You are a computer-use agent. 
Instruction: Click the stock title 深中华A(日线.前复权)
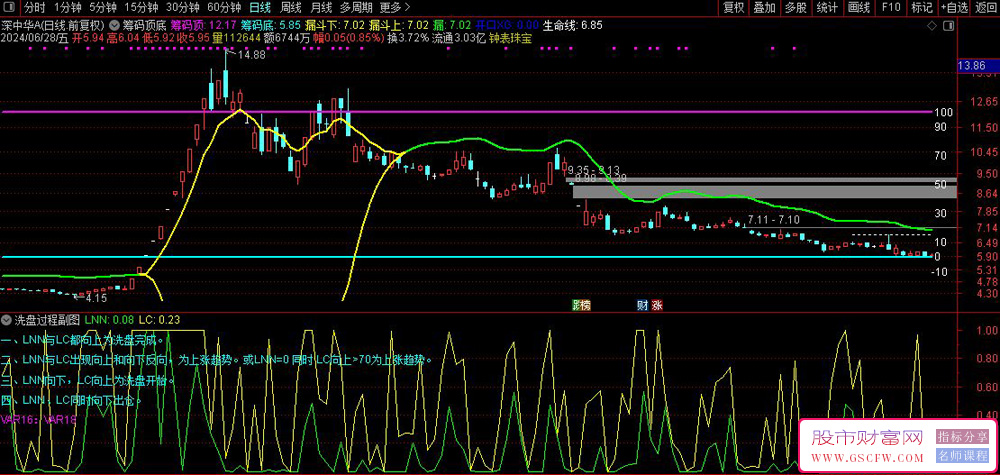tap(53, 26)
